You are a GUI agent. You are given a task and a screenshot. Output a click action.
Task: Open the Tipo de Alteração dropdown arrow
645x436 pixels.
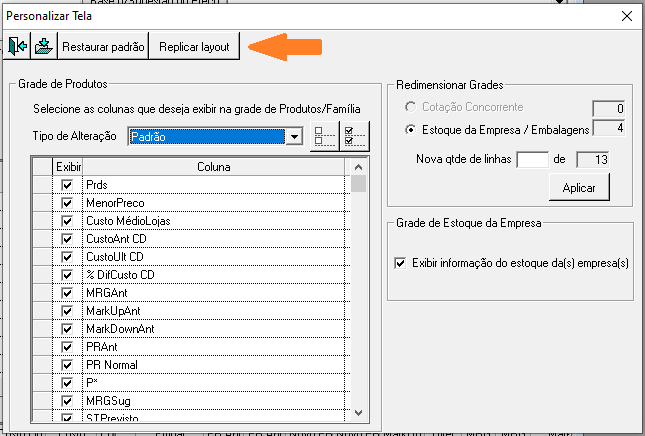(x=295, y=137)
